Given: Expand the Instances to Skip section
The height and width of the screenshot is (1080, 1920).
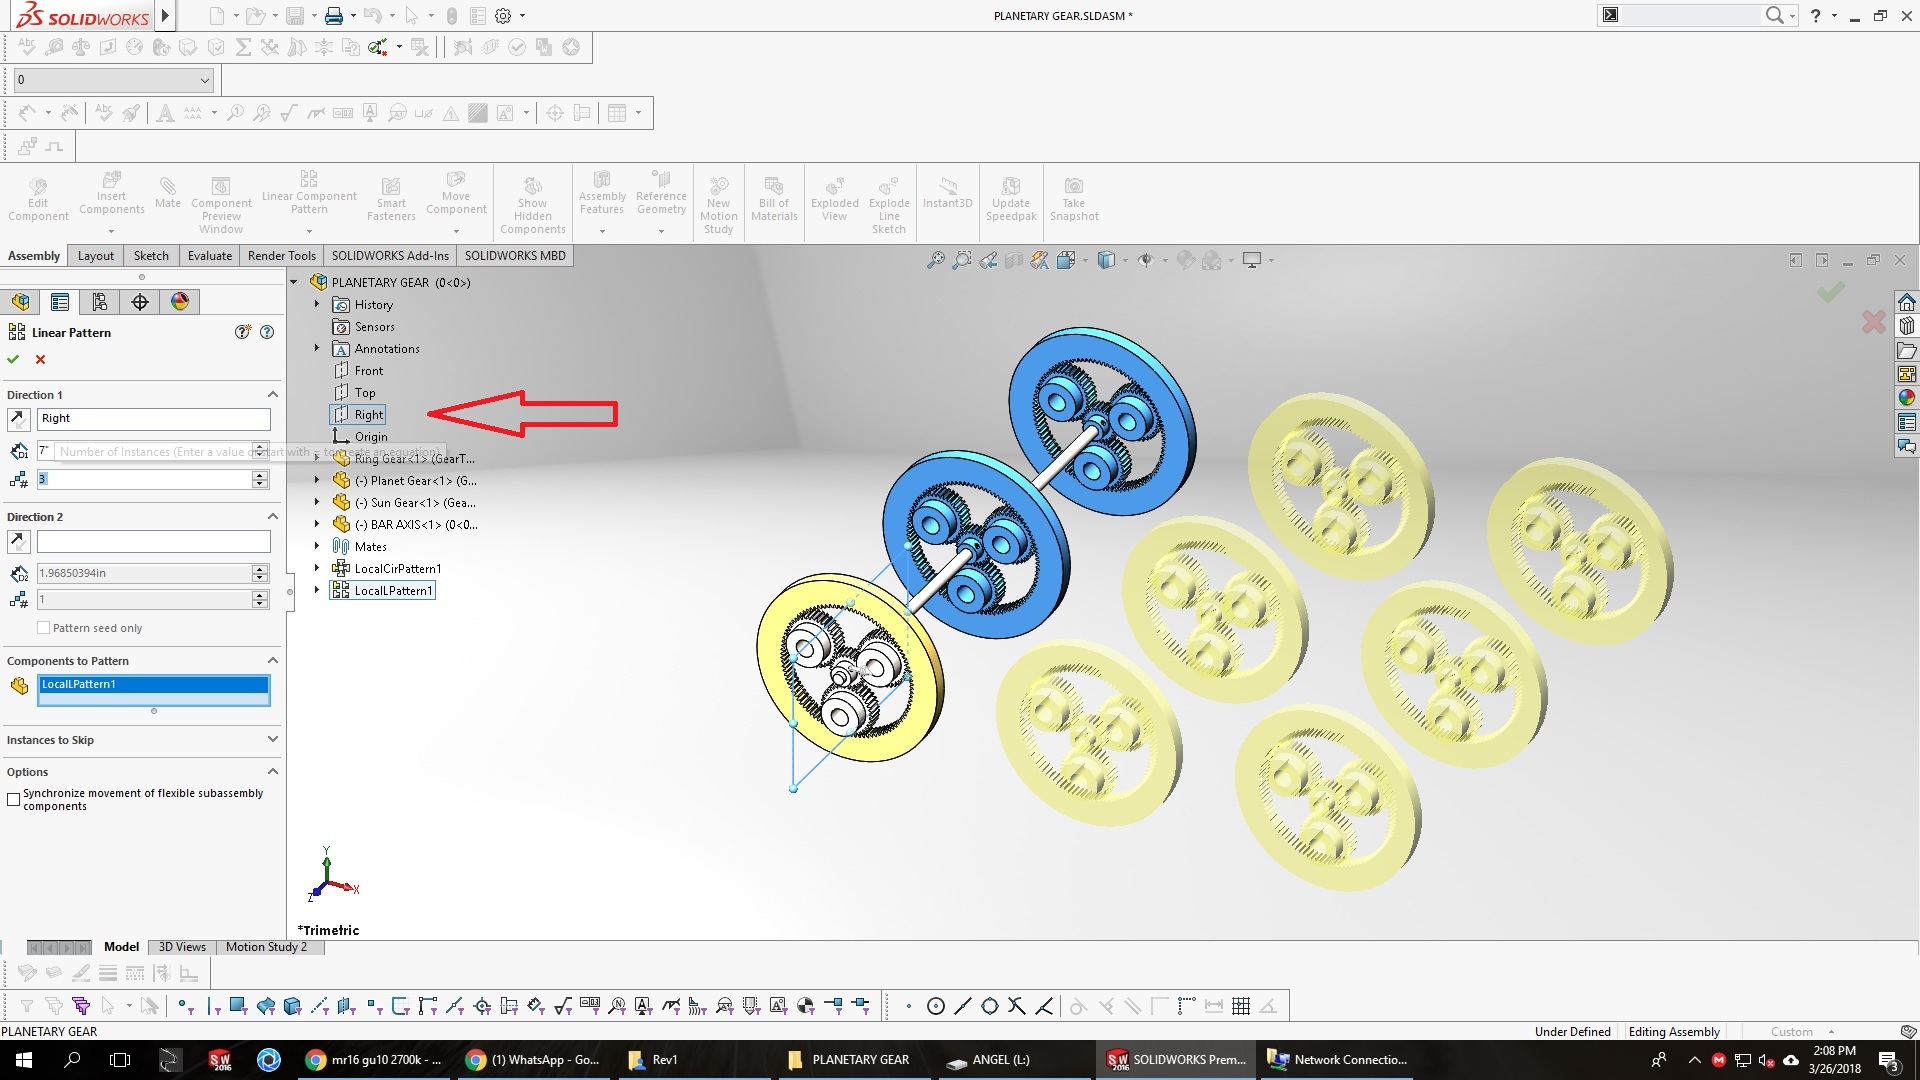Looking at the screenshot, I should click(x=272, y=740).
